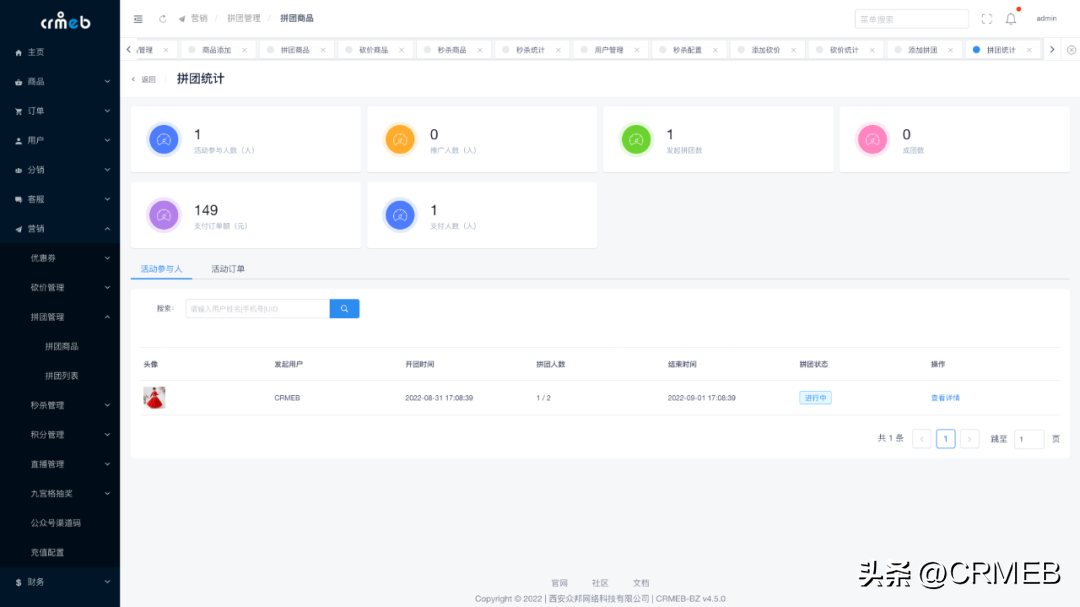
Task: Click the close-all-tabs circle icon
Action: click(x=1071, y=50)
